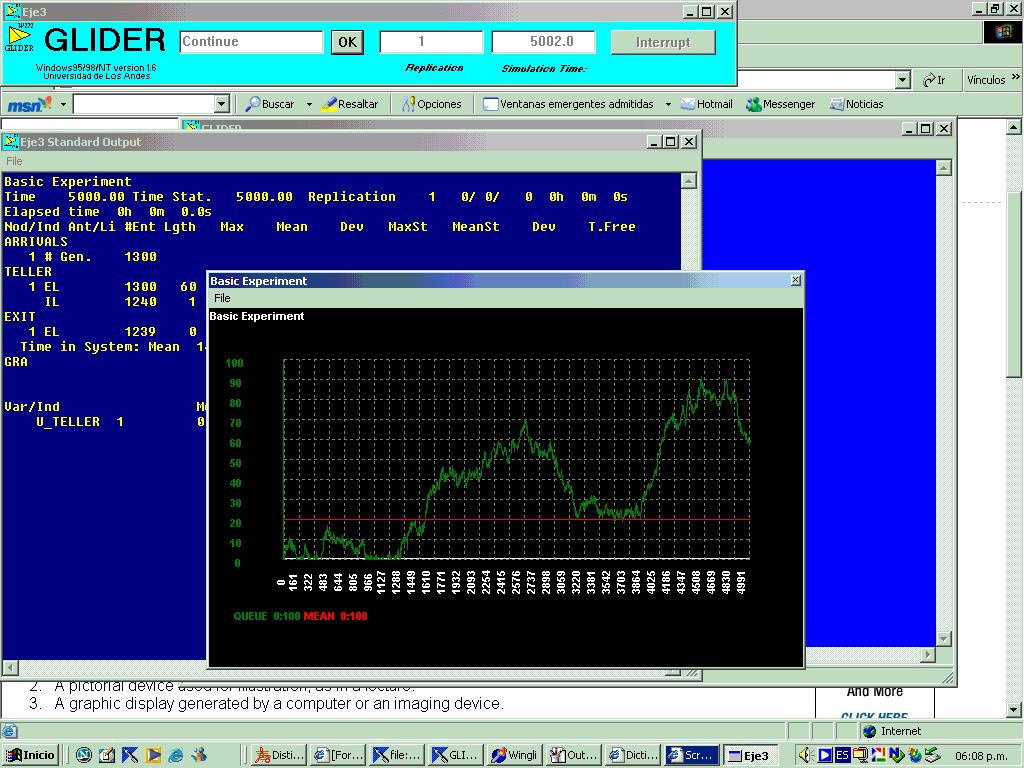Expand the msn search box dropdown

coord(222,104)
